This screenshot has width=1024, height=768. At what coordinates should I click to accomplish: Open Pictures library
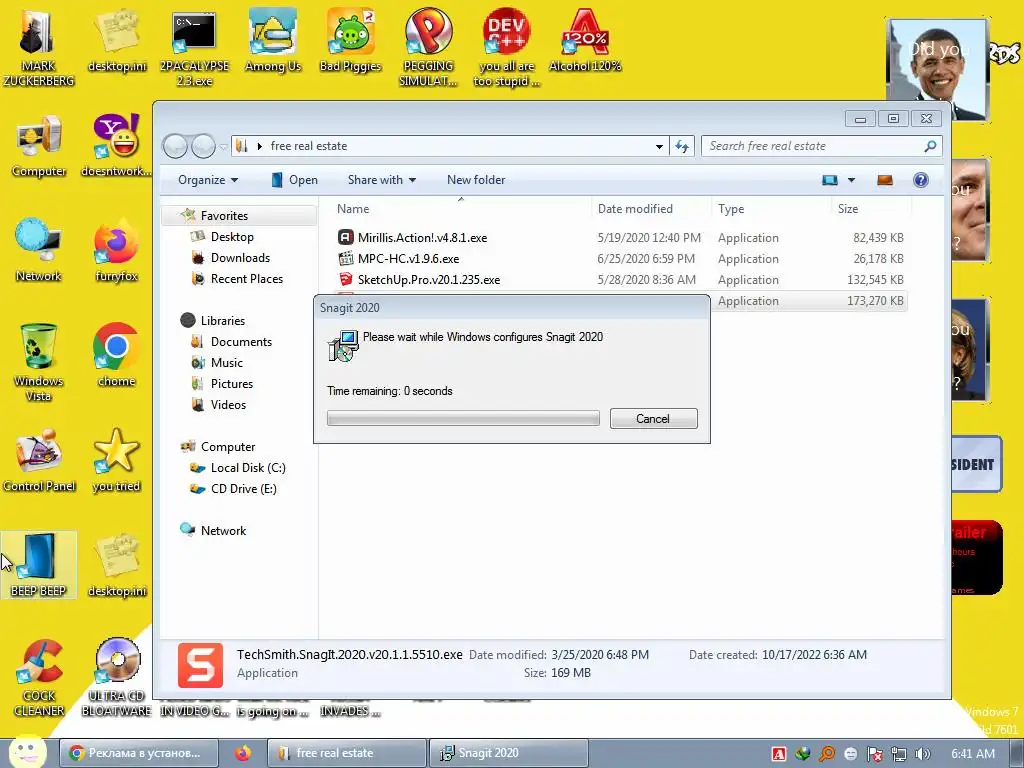pyautogui.click(x=231, y=383)
